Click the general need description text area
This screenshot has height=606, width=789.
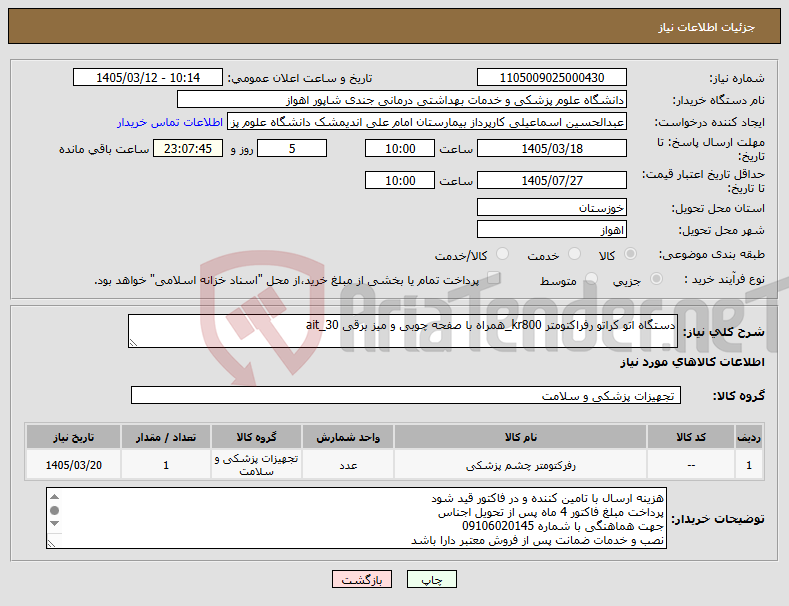coord(403,331)
